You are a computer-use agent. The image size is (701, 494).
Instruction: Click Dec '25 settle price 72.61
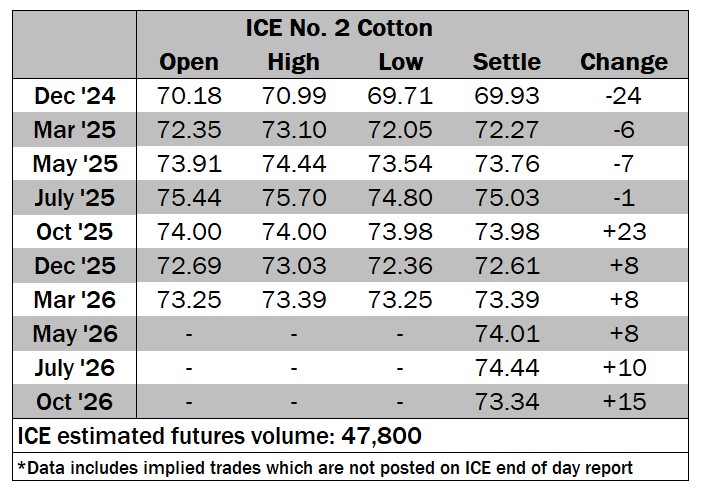coord(506,266)
